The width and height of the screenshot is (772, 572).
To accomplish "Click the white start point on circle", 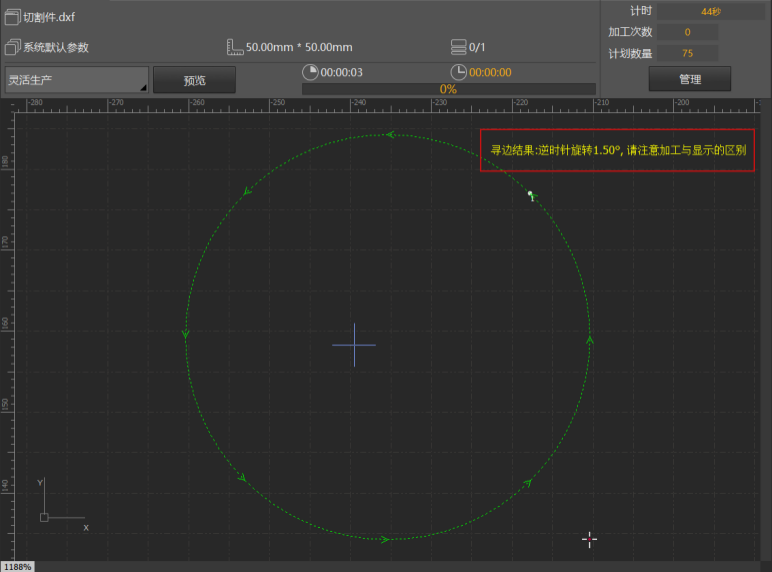I will click(530, 194).
